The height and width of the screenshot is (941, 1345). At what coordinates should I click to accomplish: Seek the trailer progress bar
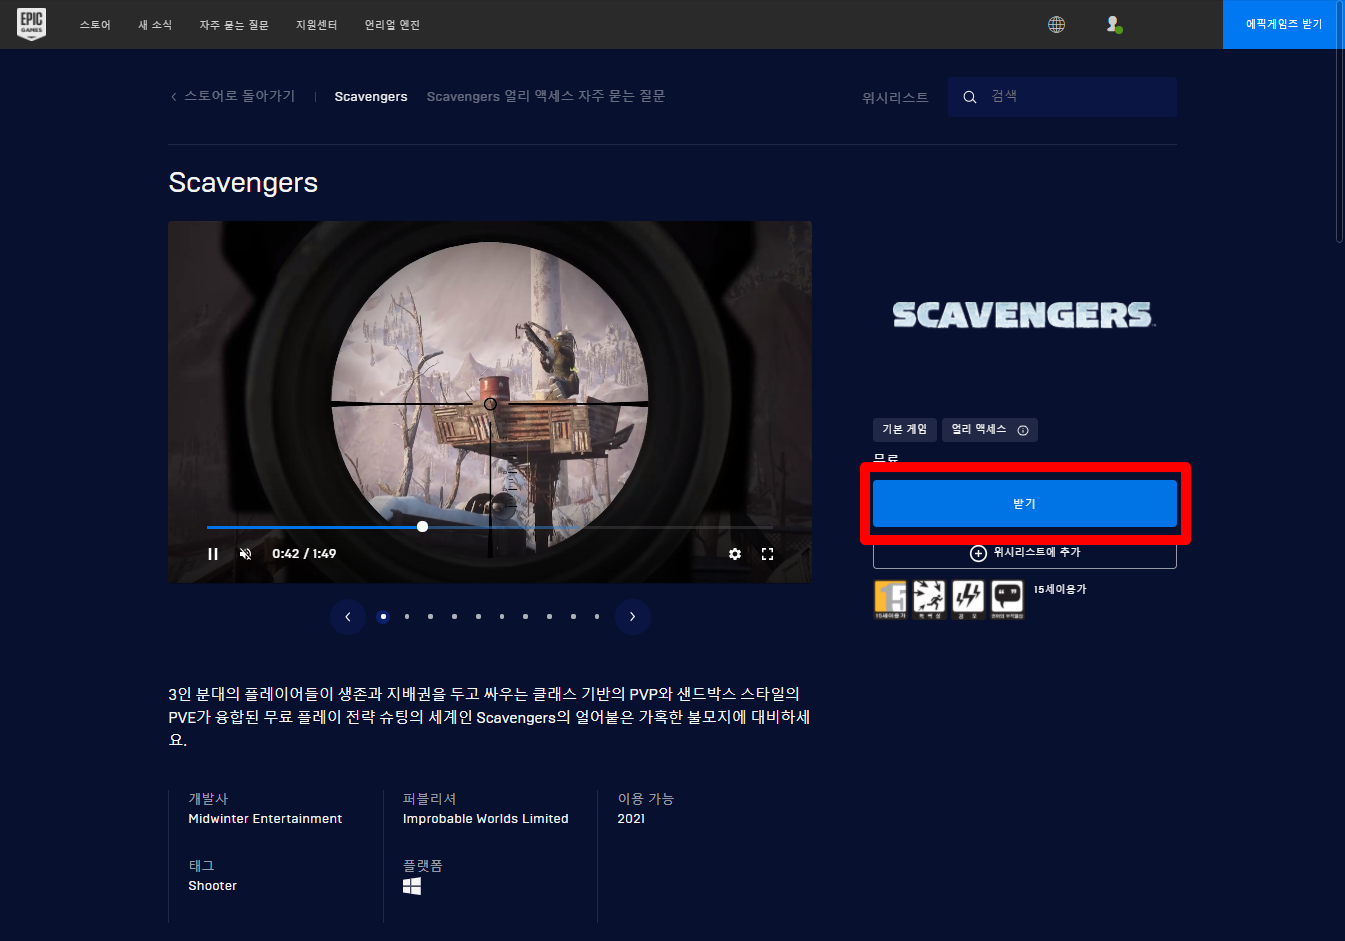(490, 527)
